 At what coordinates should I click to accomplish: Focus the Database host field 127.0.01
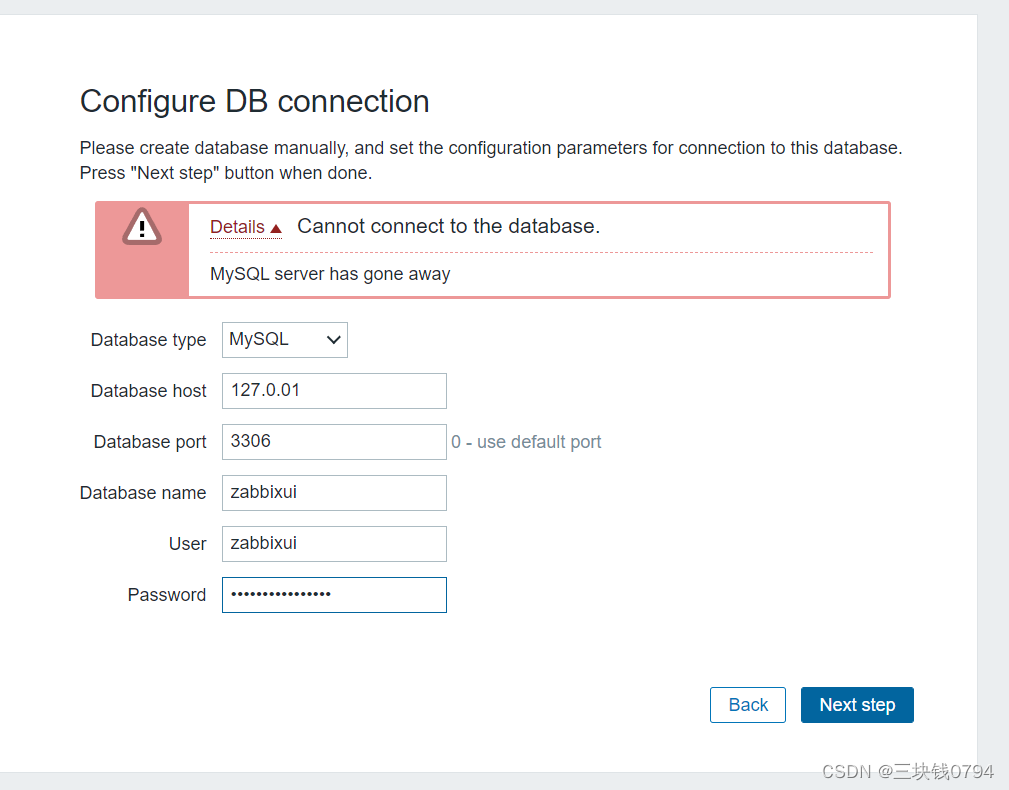coord(334,391)
